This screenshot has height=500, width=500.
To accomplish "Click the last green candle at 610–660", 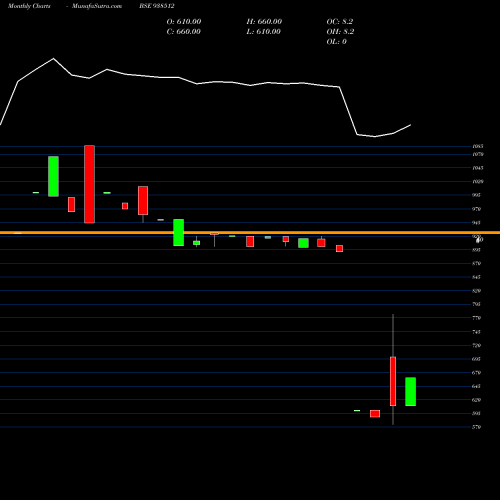I will [x=410, y=392].
